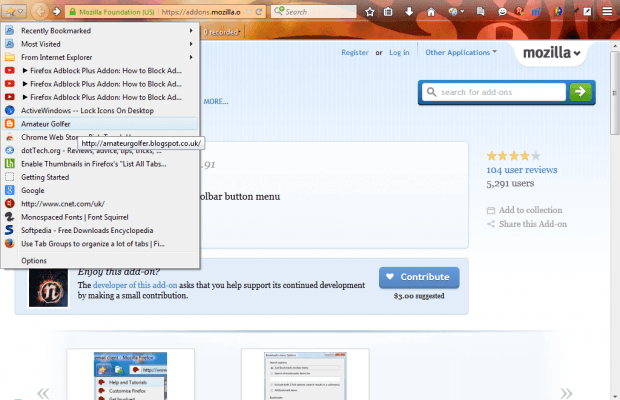
Task: Open the Firefox hamburger menu
Action: point(607,11)
